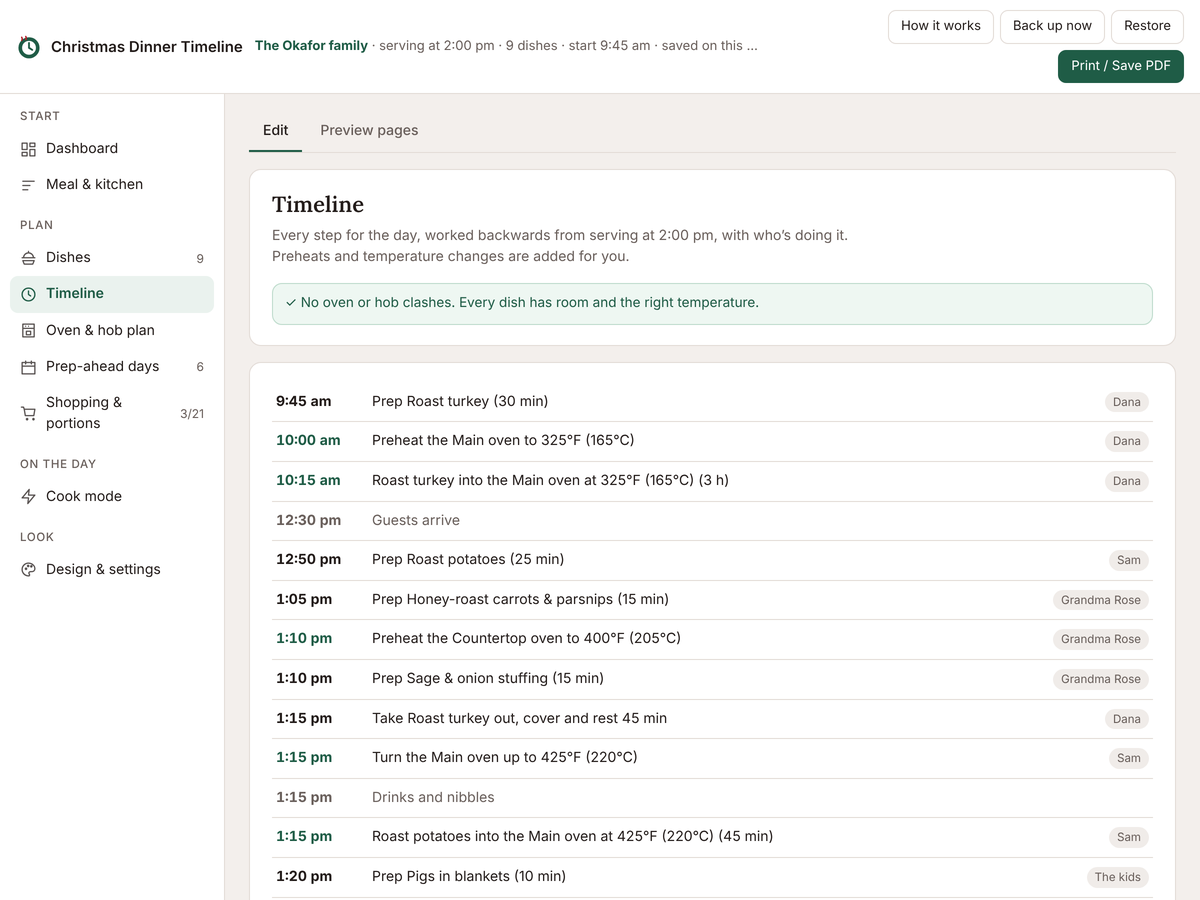
Task: Click Turn the Main oven up step
Action: point(504,757)
